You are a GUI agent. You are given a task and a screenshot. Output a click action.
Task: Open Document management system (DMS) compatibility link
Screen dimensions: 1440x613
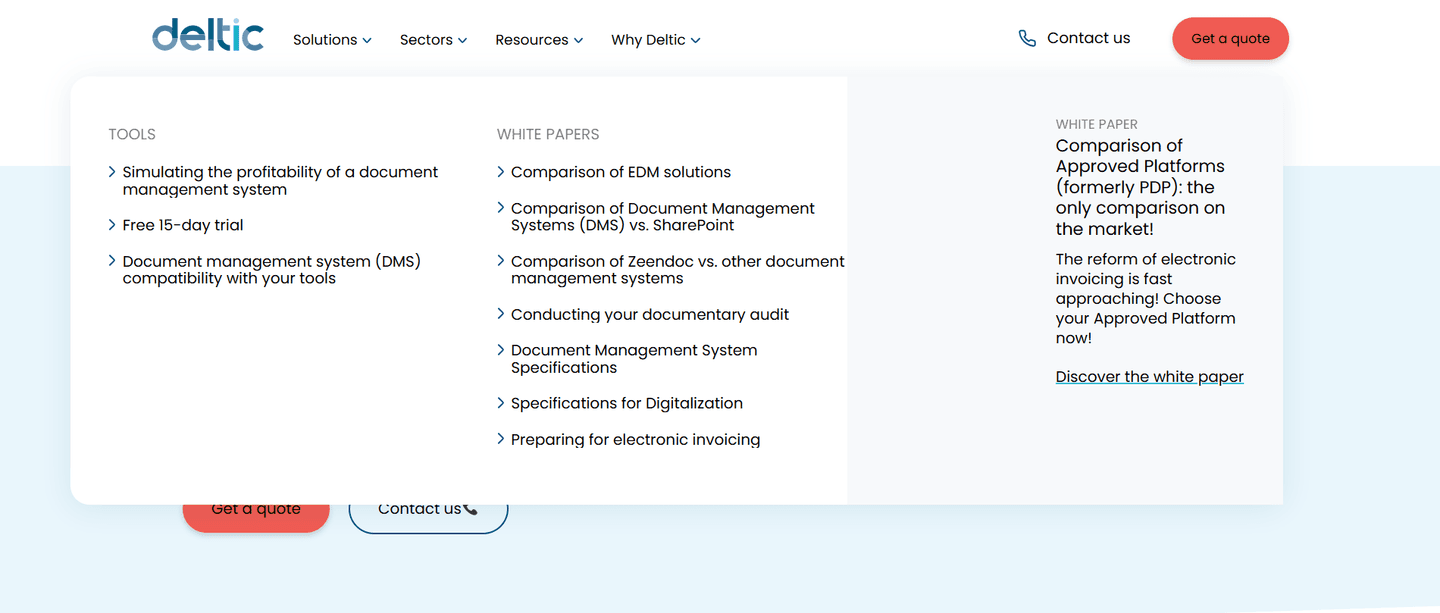click(272, 270)
